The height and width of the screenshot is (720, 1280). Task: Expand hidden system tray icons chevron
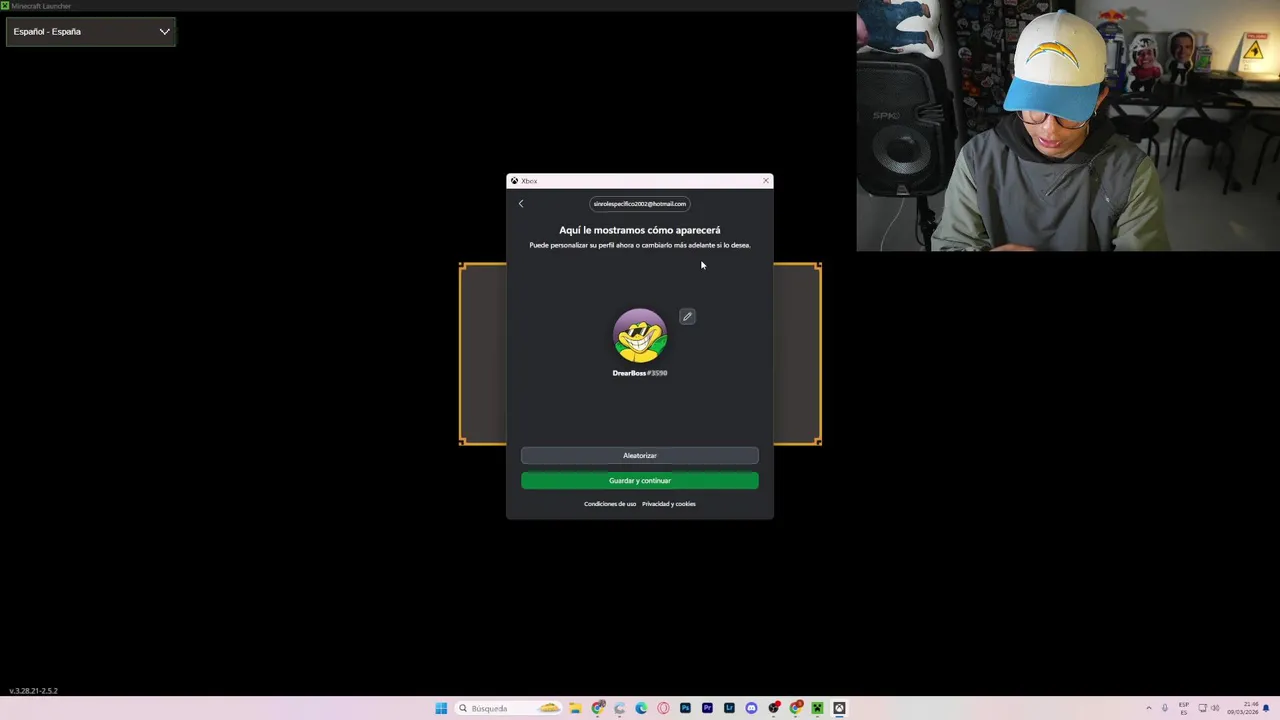click(1149, 708)
